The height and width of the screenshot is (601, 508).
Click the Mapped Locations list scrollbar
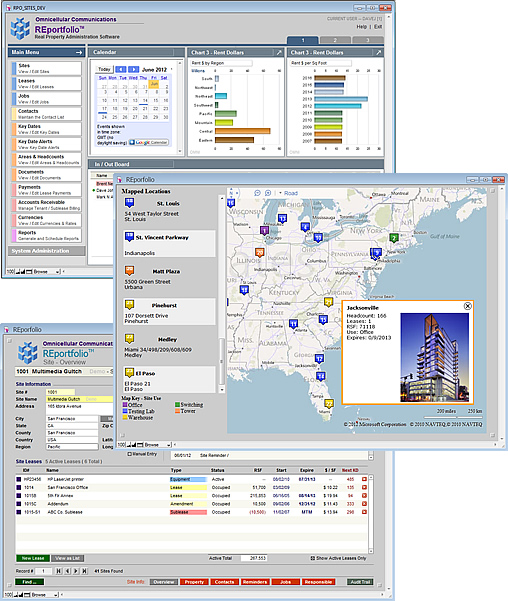[x=222, y=360]
